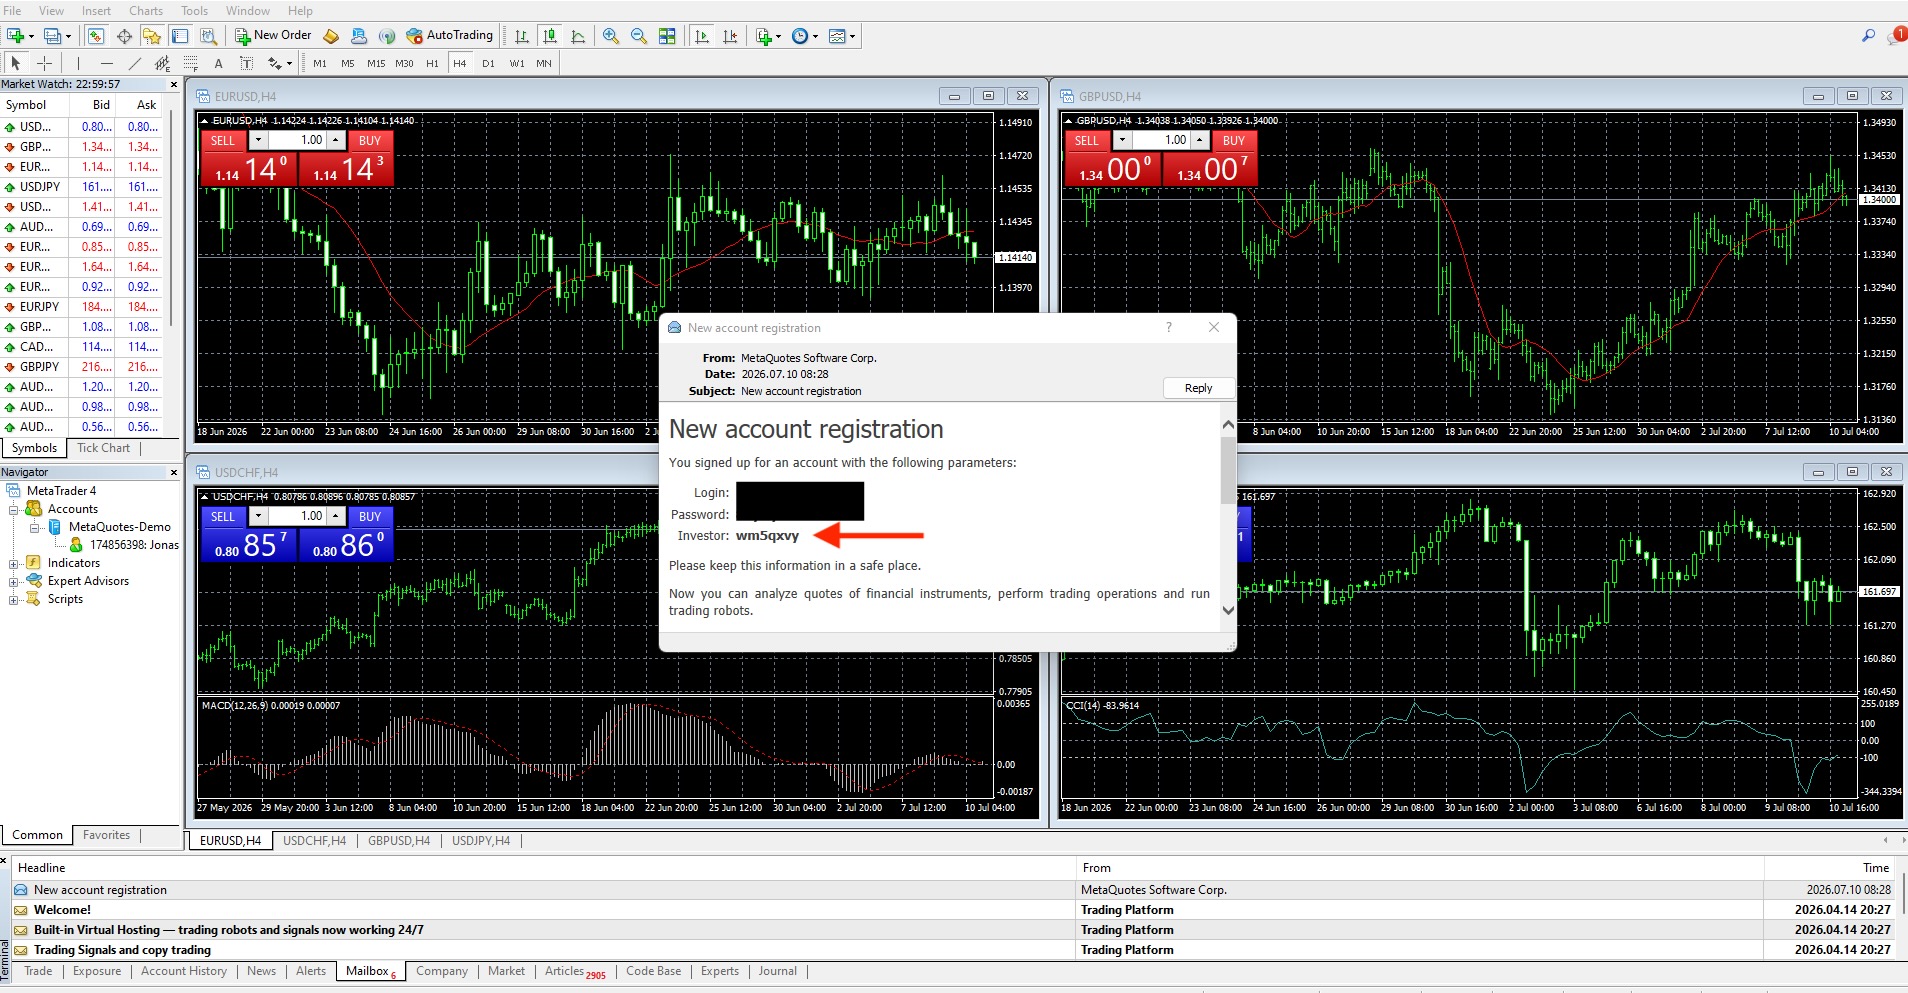Draw a horizontal line tool
The height and width of the screenshot is (993, 1908).
click(107, 63)
